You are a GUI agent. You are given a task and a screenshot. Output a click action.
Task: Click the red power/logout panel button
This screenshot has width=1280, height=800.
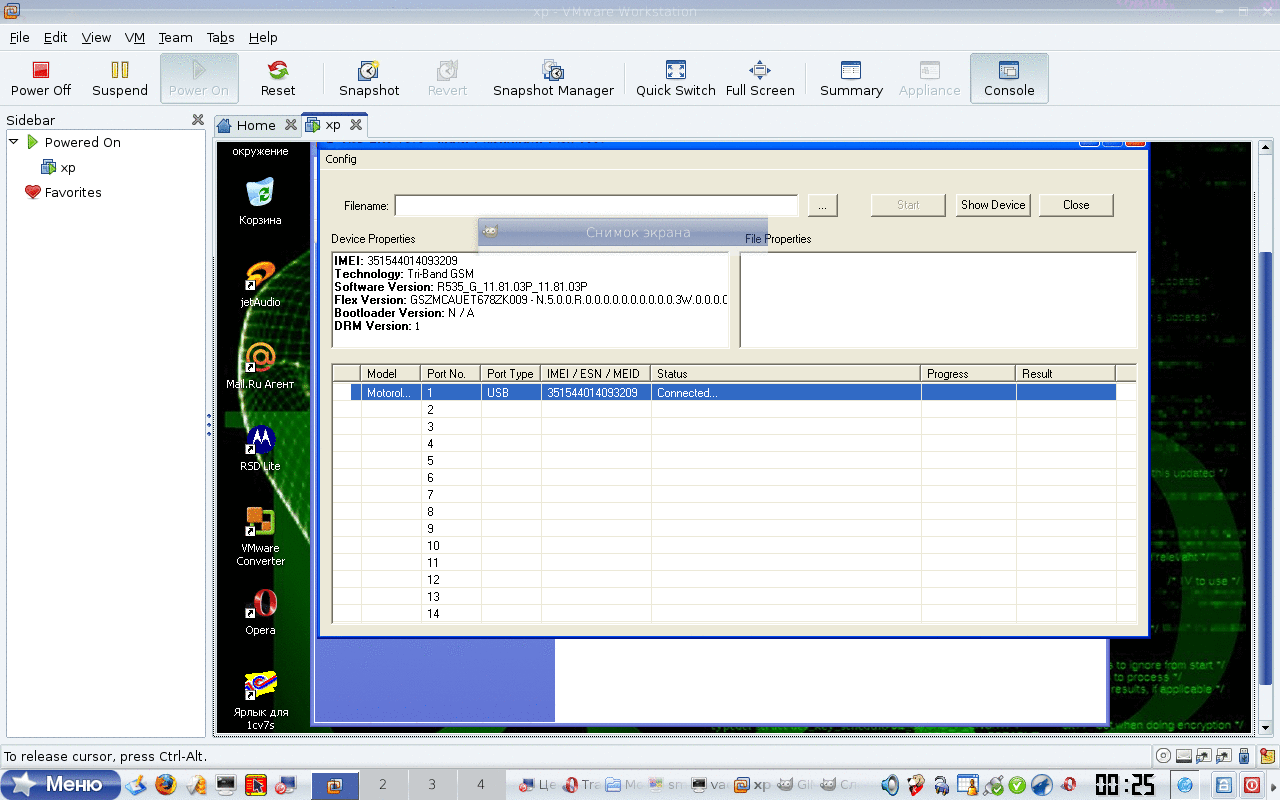click(1252, 785)
